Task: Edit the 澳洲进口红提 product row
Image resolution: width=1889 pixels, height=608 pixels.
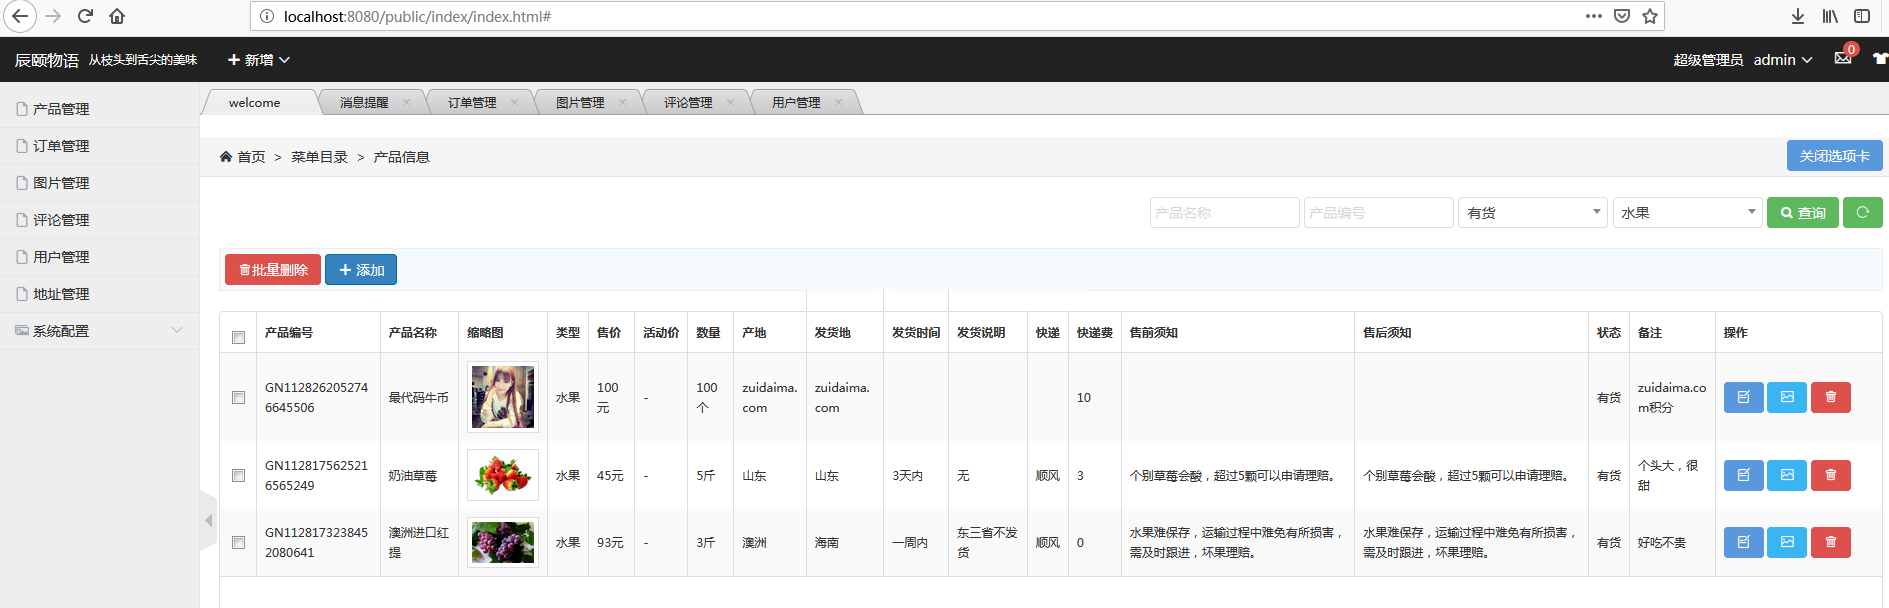Action: click(x=1744, y=542)
